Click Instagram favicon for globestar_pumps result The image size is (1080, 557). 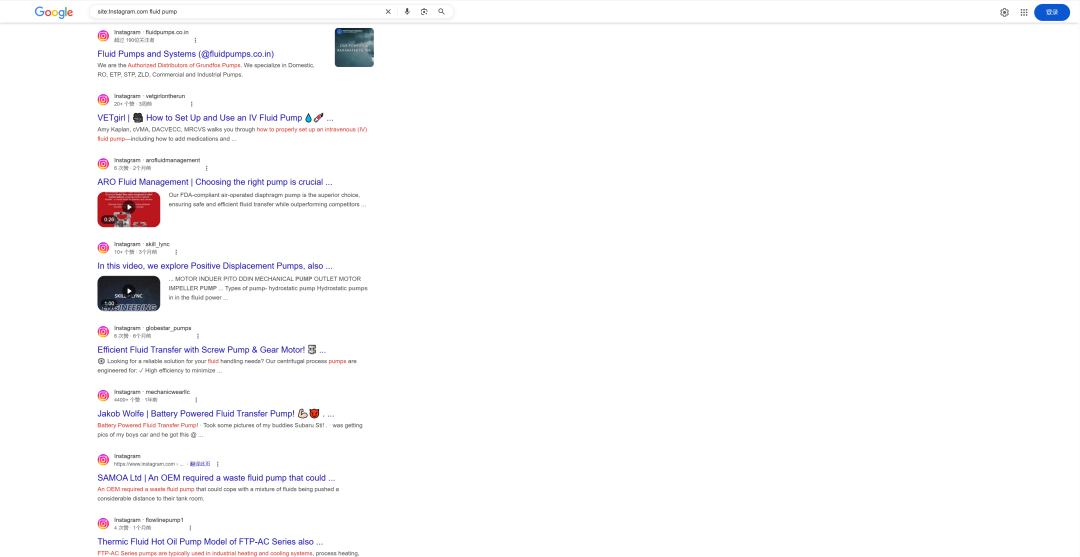[103, 332]
